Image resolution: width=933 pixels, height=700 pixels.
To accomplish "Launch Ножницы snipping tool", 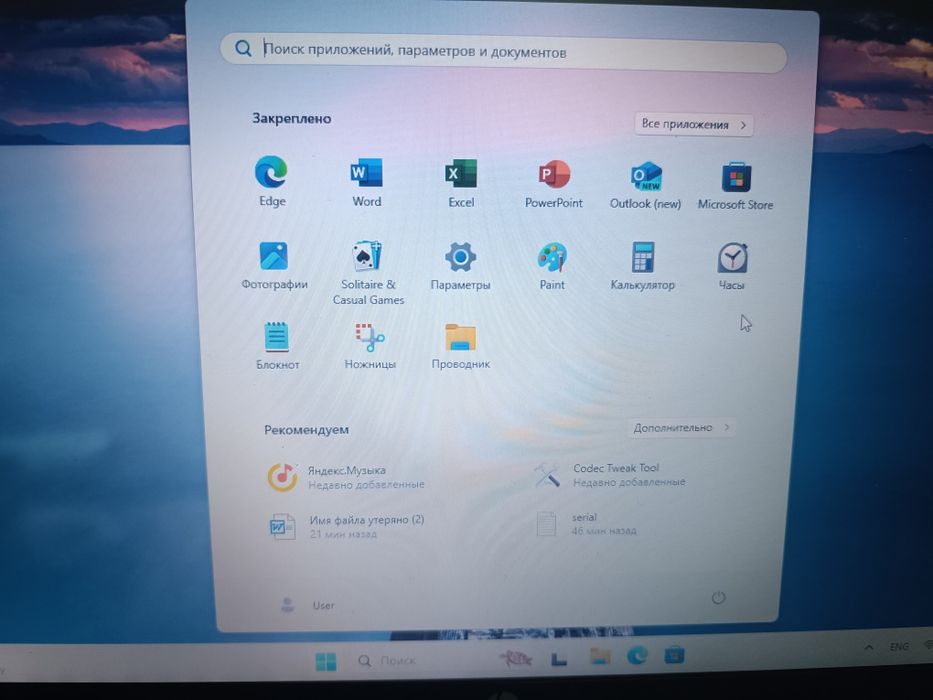I will 370,345.
